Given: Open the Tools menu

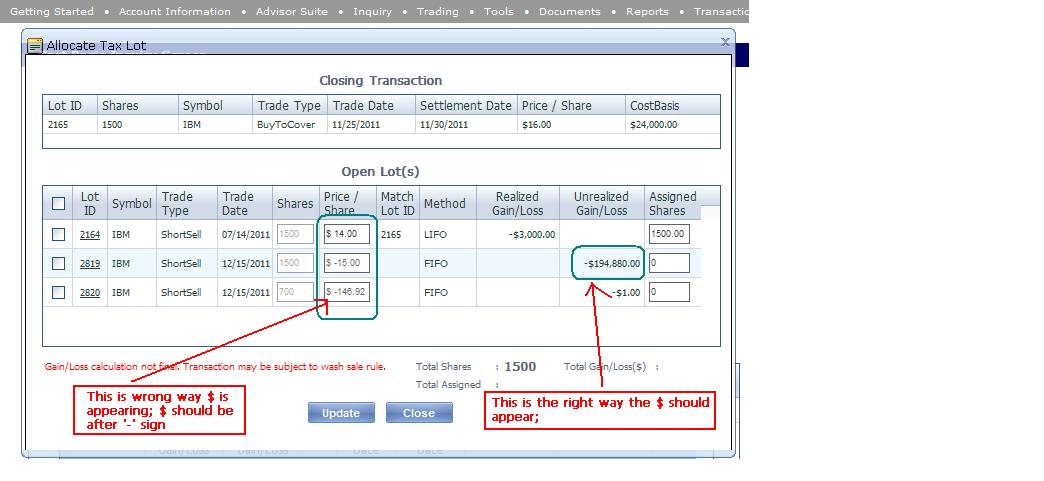Looking at the screenshot, I should coord(499,11).
